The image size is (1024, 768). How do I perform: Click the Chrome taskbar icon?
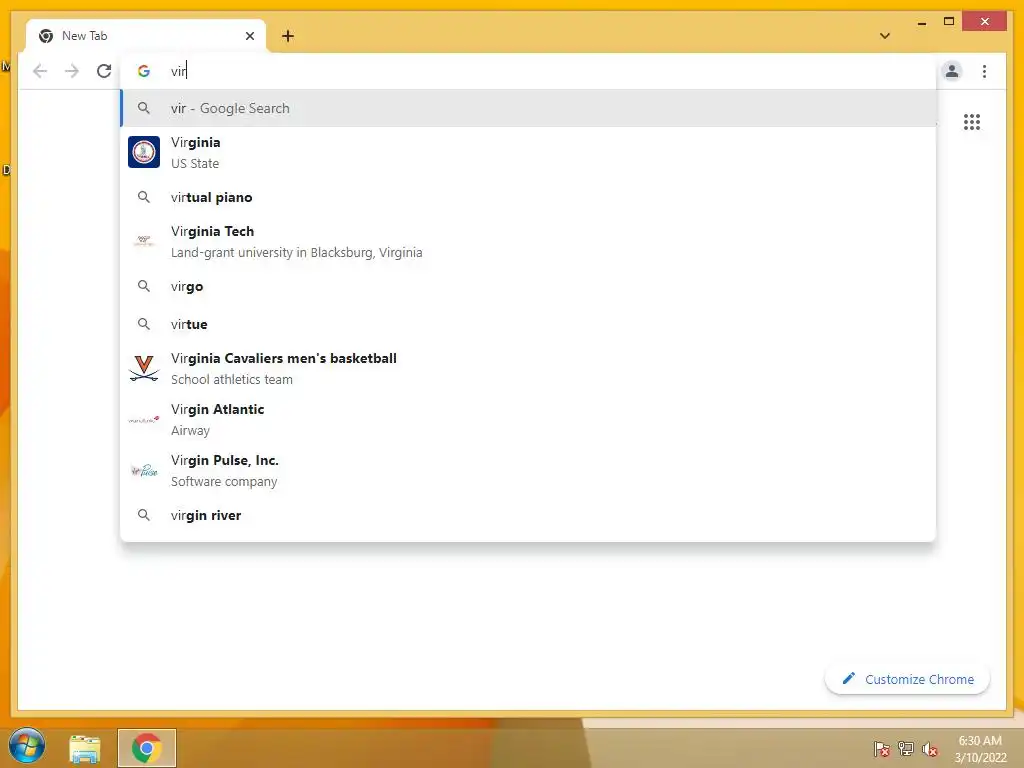coord(147,748)
